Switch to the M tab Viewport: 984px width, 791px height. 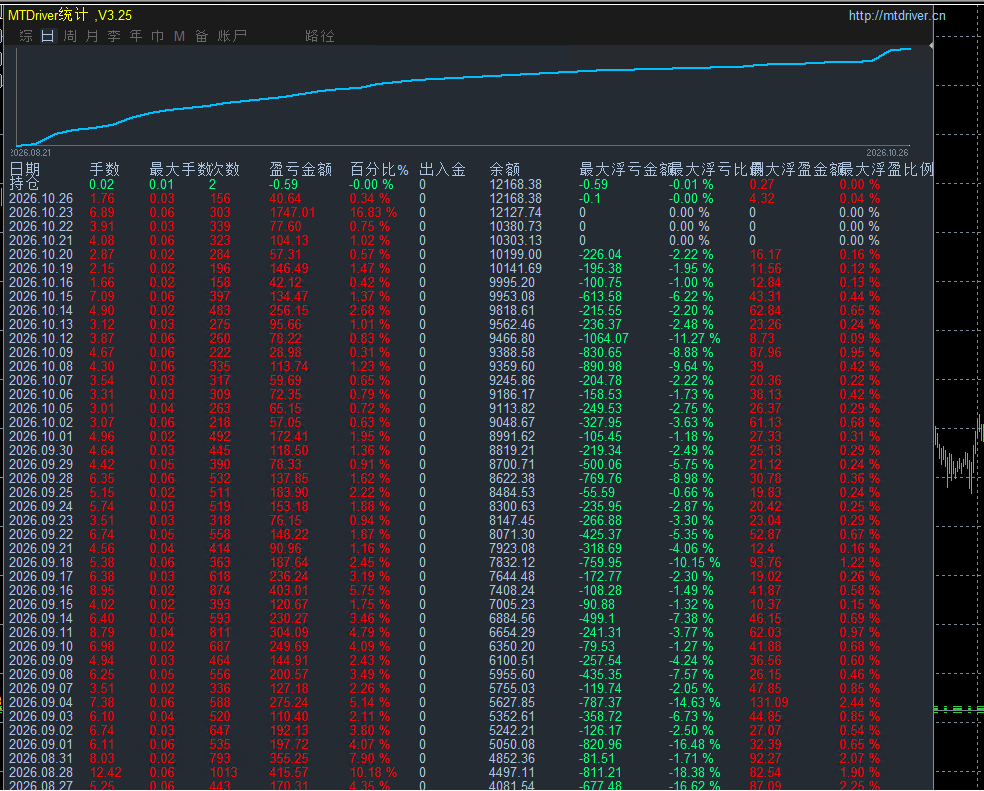click(x=179, y=36)
